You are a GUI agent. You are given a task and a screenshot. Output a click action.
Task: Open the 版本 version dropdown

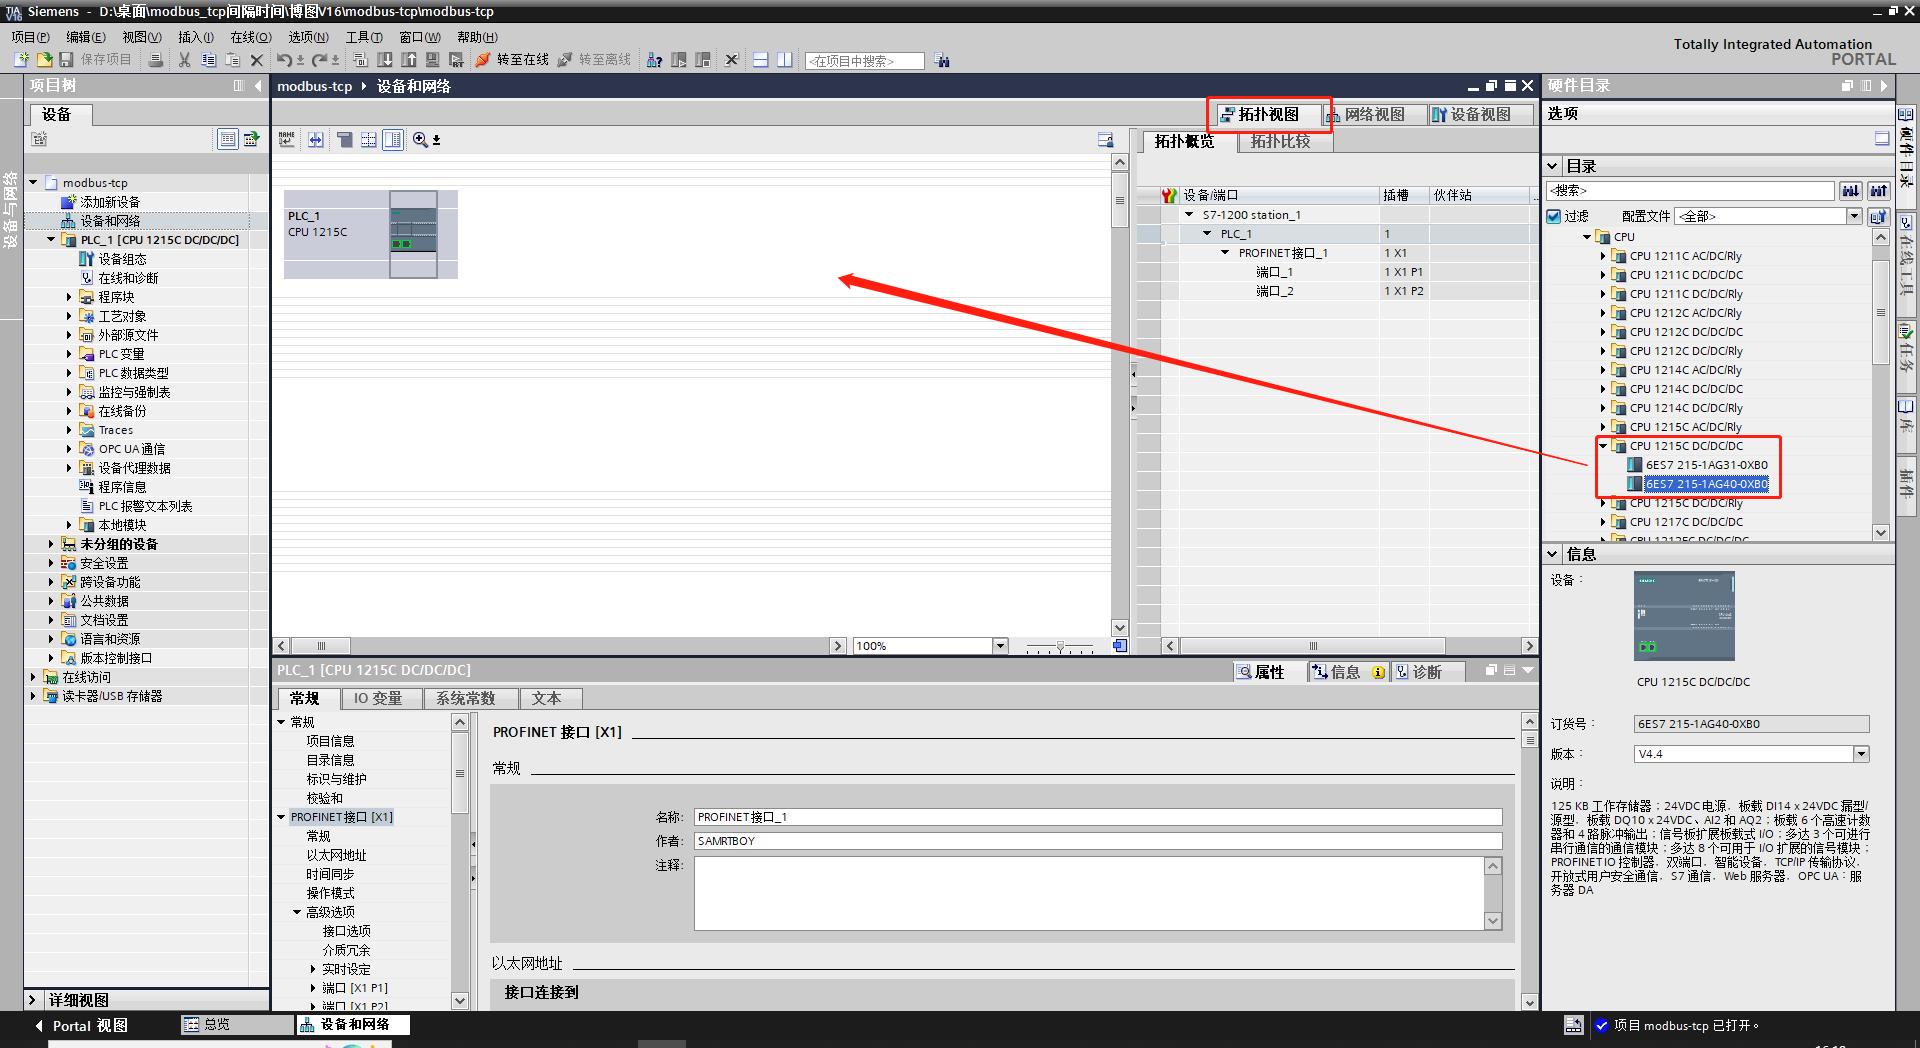pos(1861,754)
